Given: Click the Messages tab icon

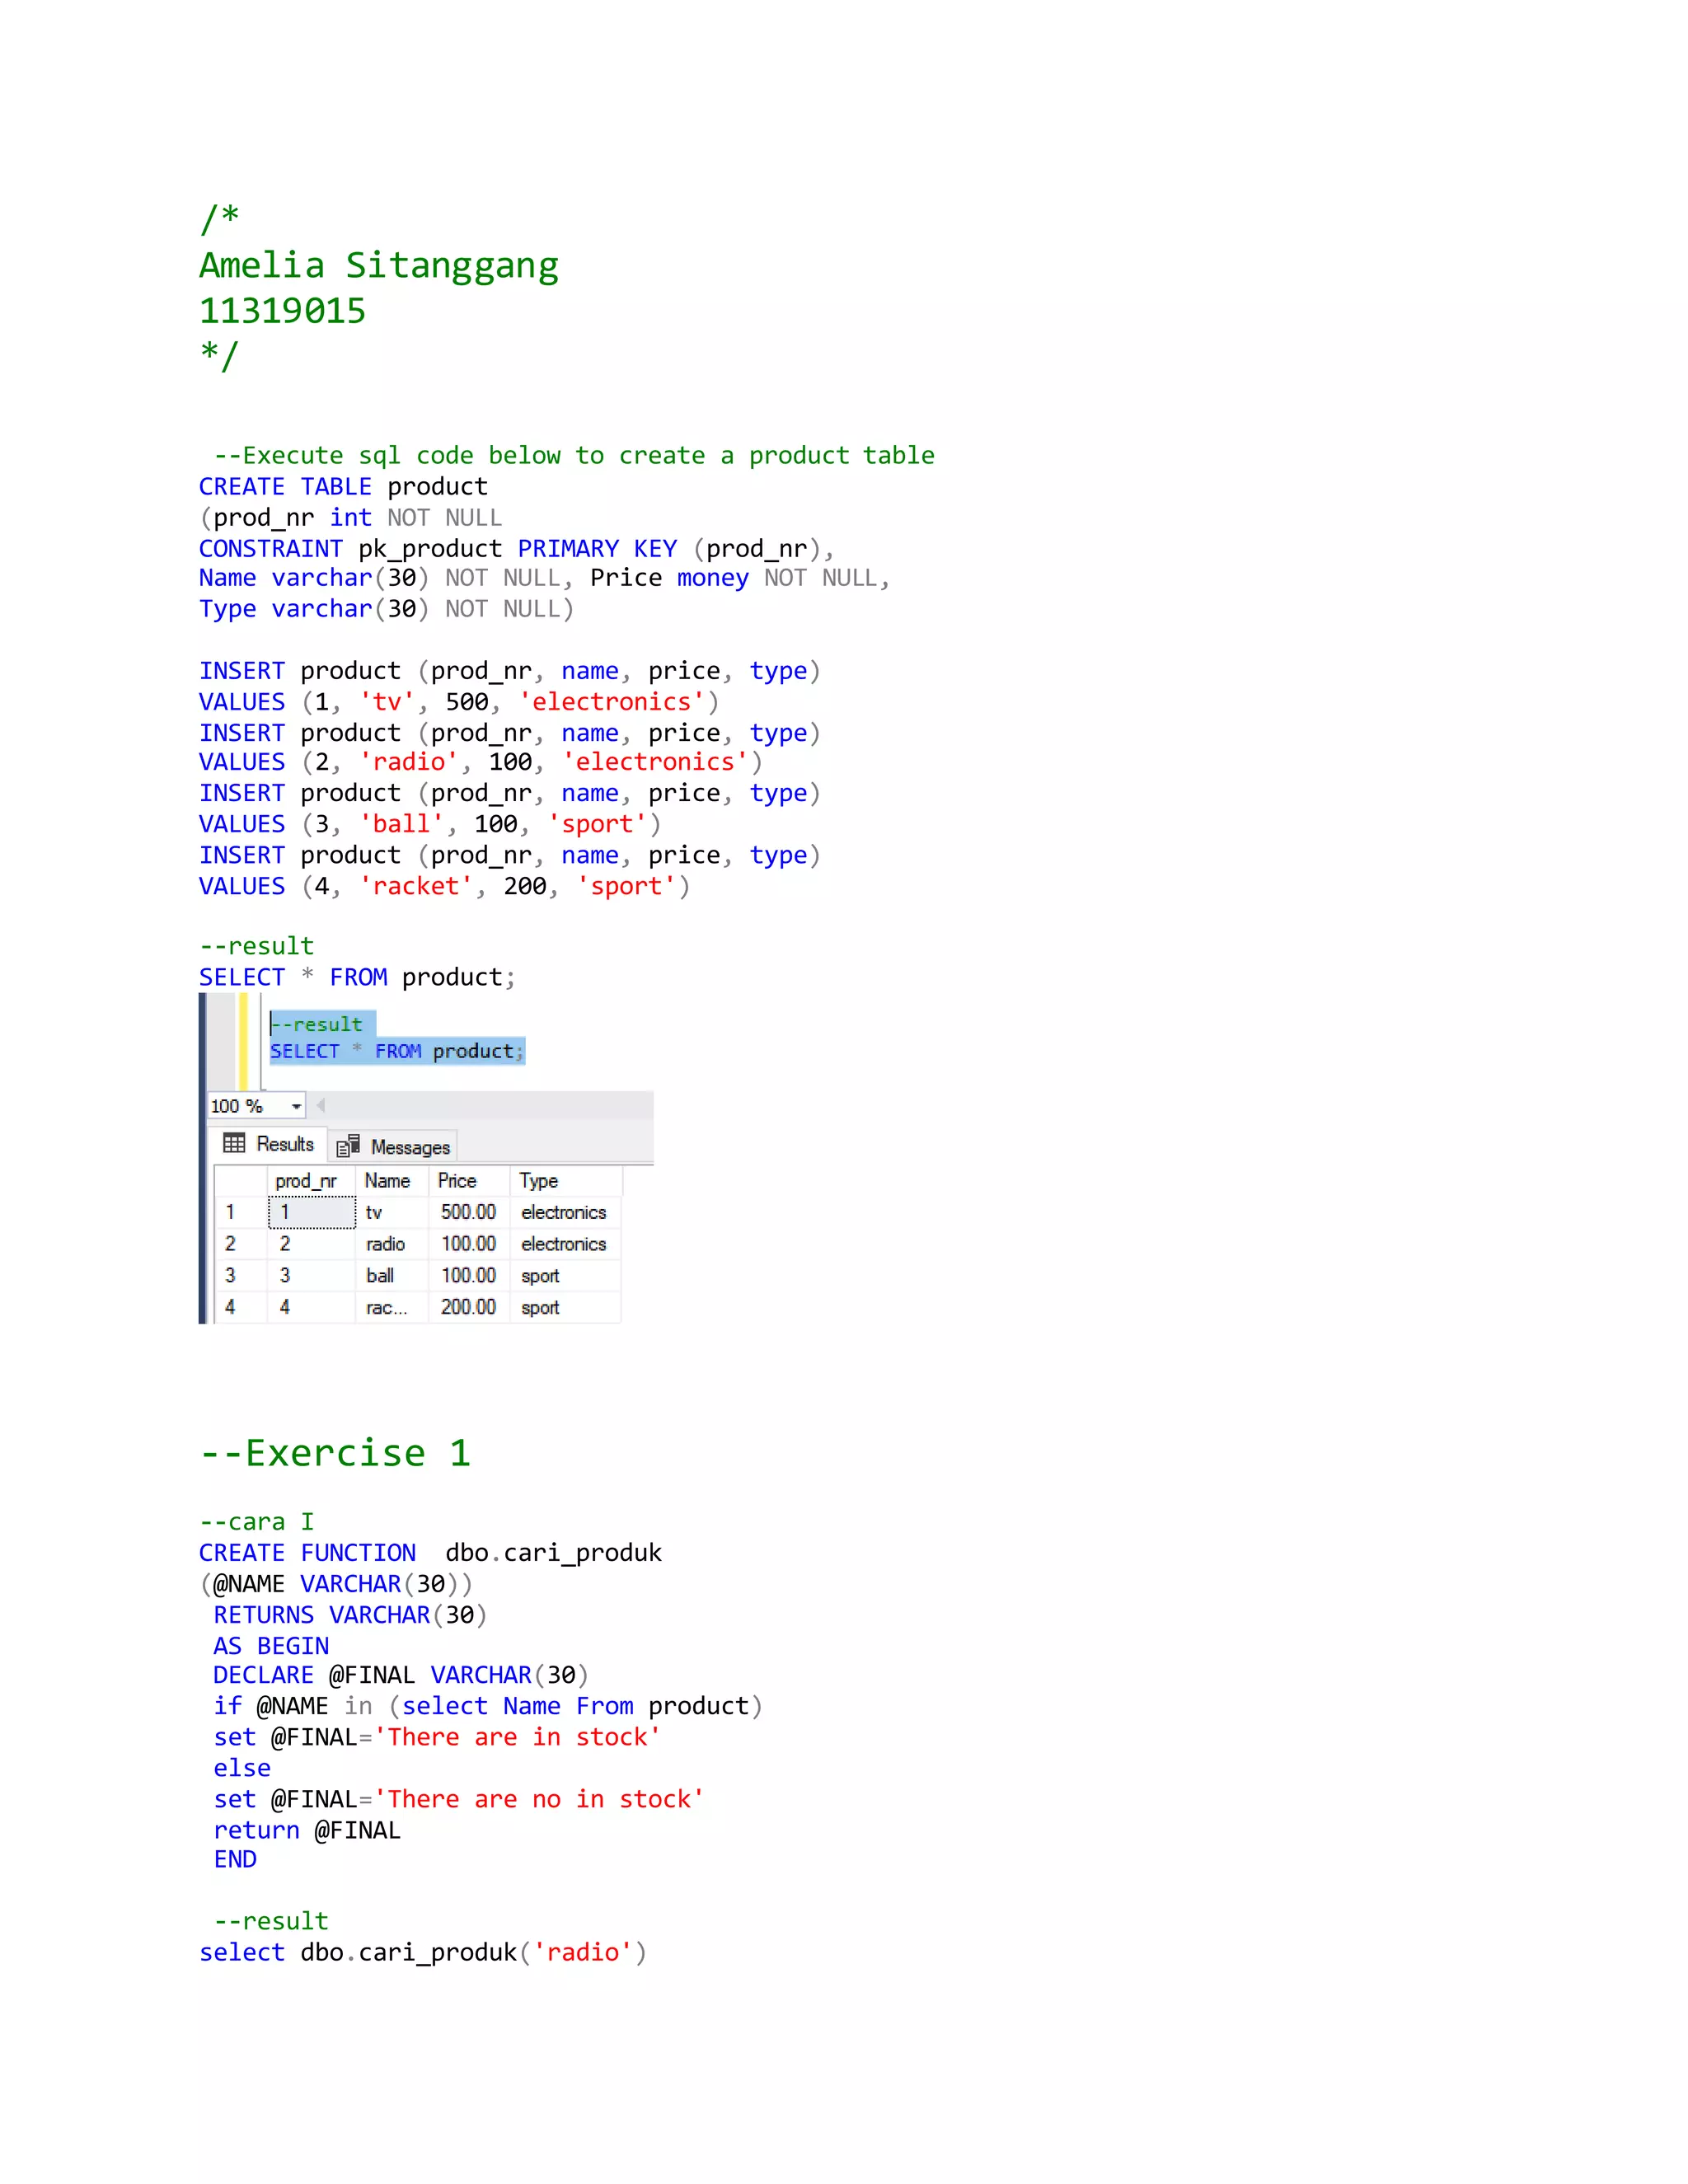Looking at the screenshot, I should click(348, 1146).
